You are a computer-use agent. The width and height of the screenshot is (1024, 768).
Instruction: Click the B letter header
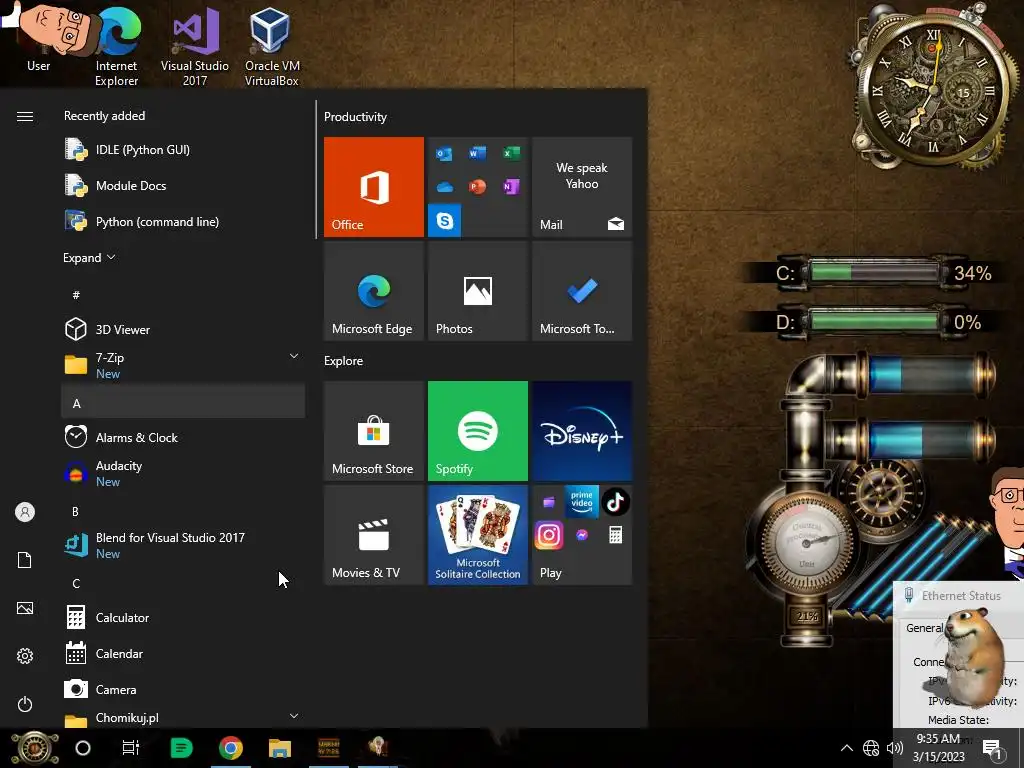[x=76, y=511]
